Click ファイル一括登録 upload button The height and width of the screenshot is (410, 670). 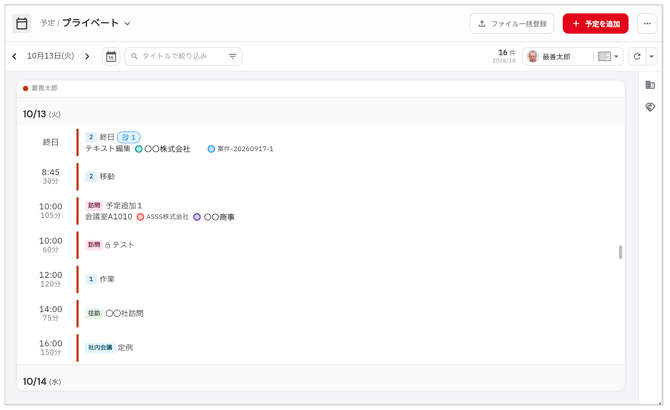pos(511,23)
